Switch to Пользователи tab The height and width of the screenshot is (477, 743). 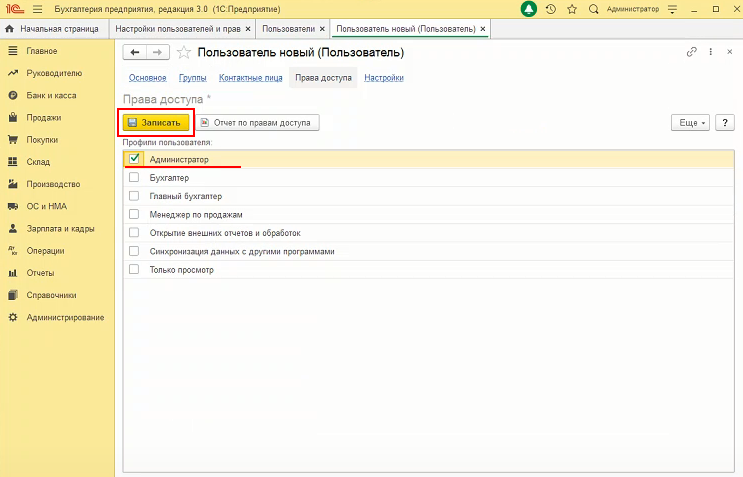click(x=289, y=29)
